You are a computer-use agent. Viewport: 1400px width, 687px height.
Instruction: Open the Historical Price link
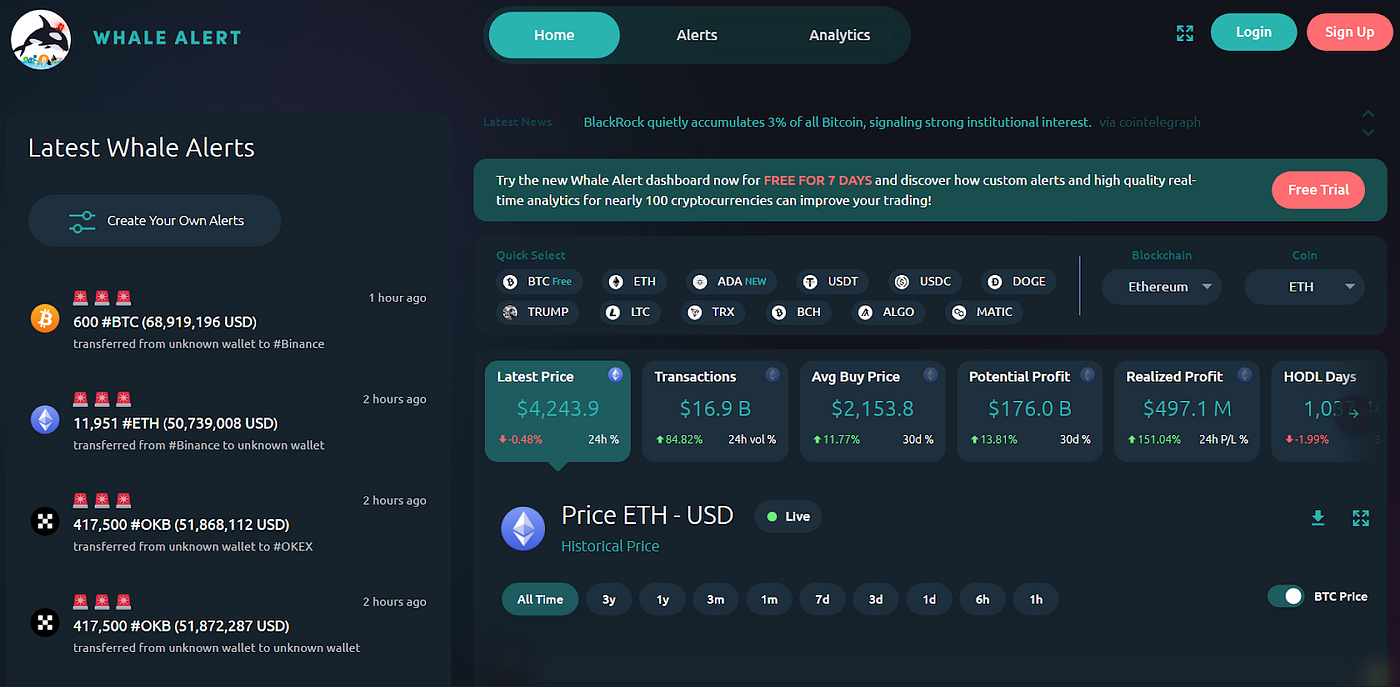tap(610, 545)
